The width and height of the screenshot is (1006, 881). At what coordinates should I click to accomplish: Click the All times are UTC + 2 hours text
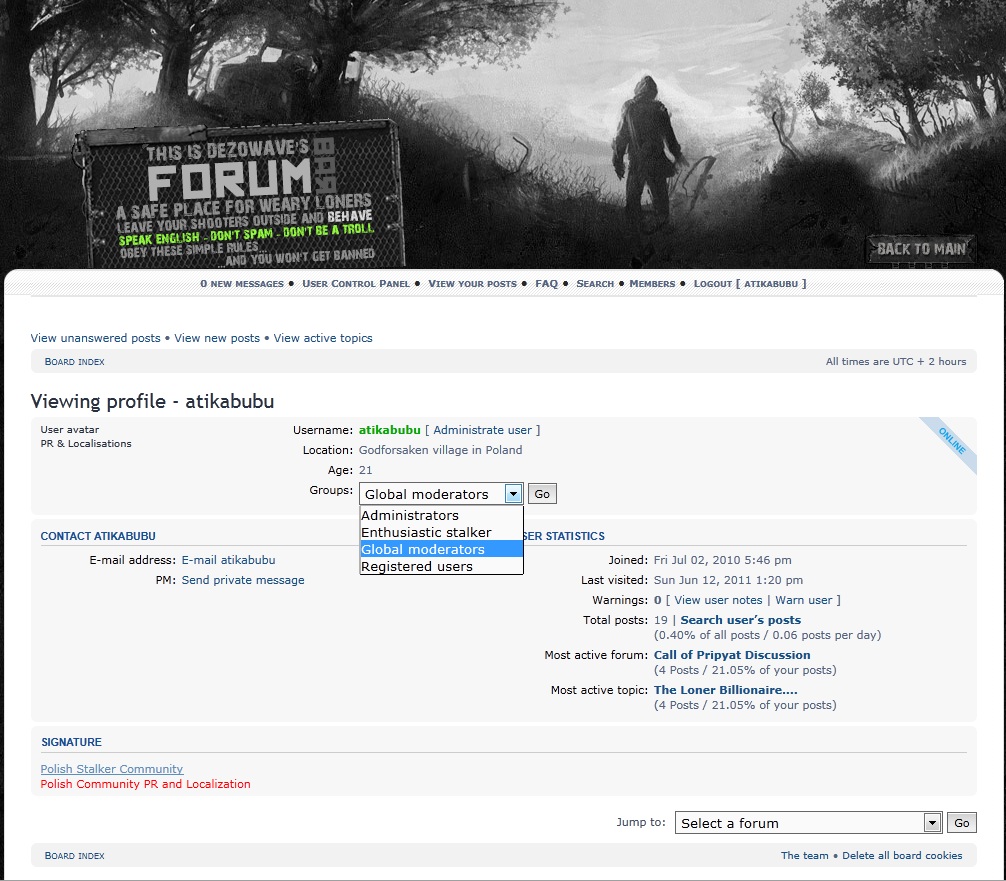pos(896,362)
